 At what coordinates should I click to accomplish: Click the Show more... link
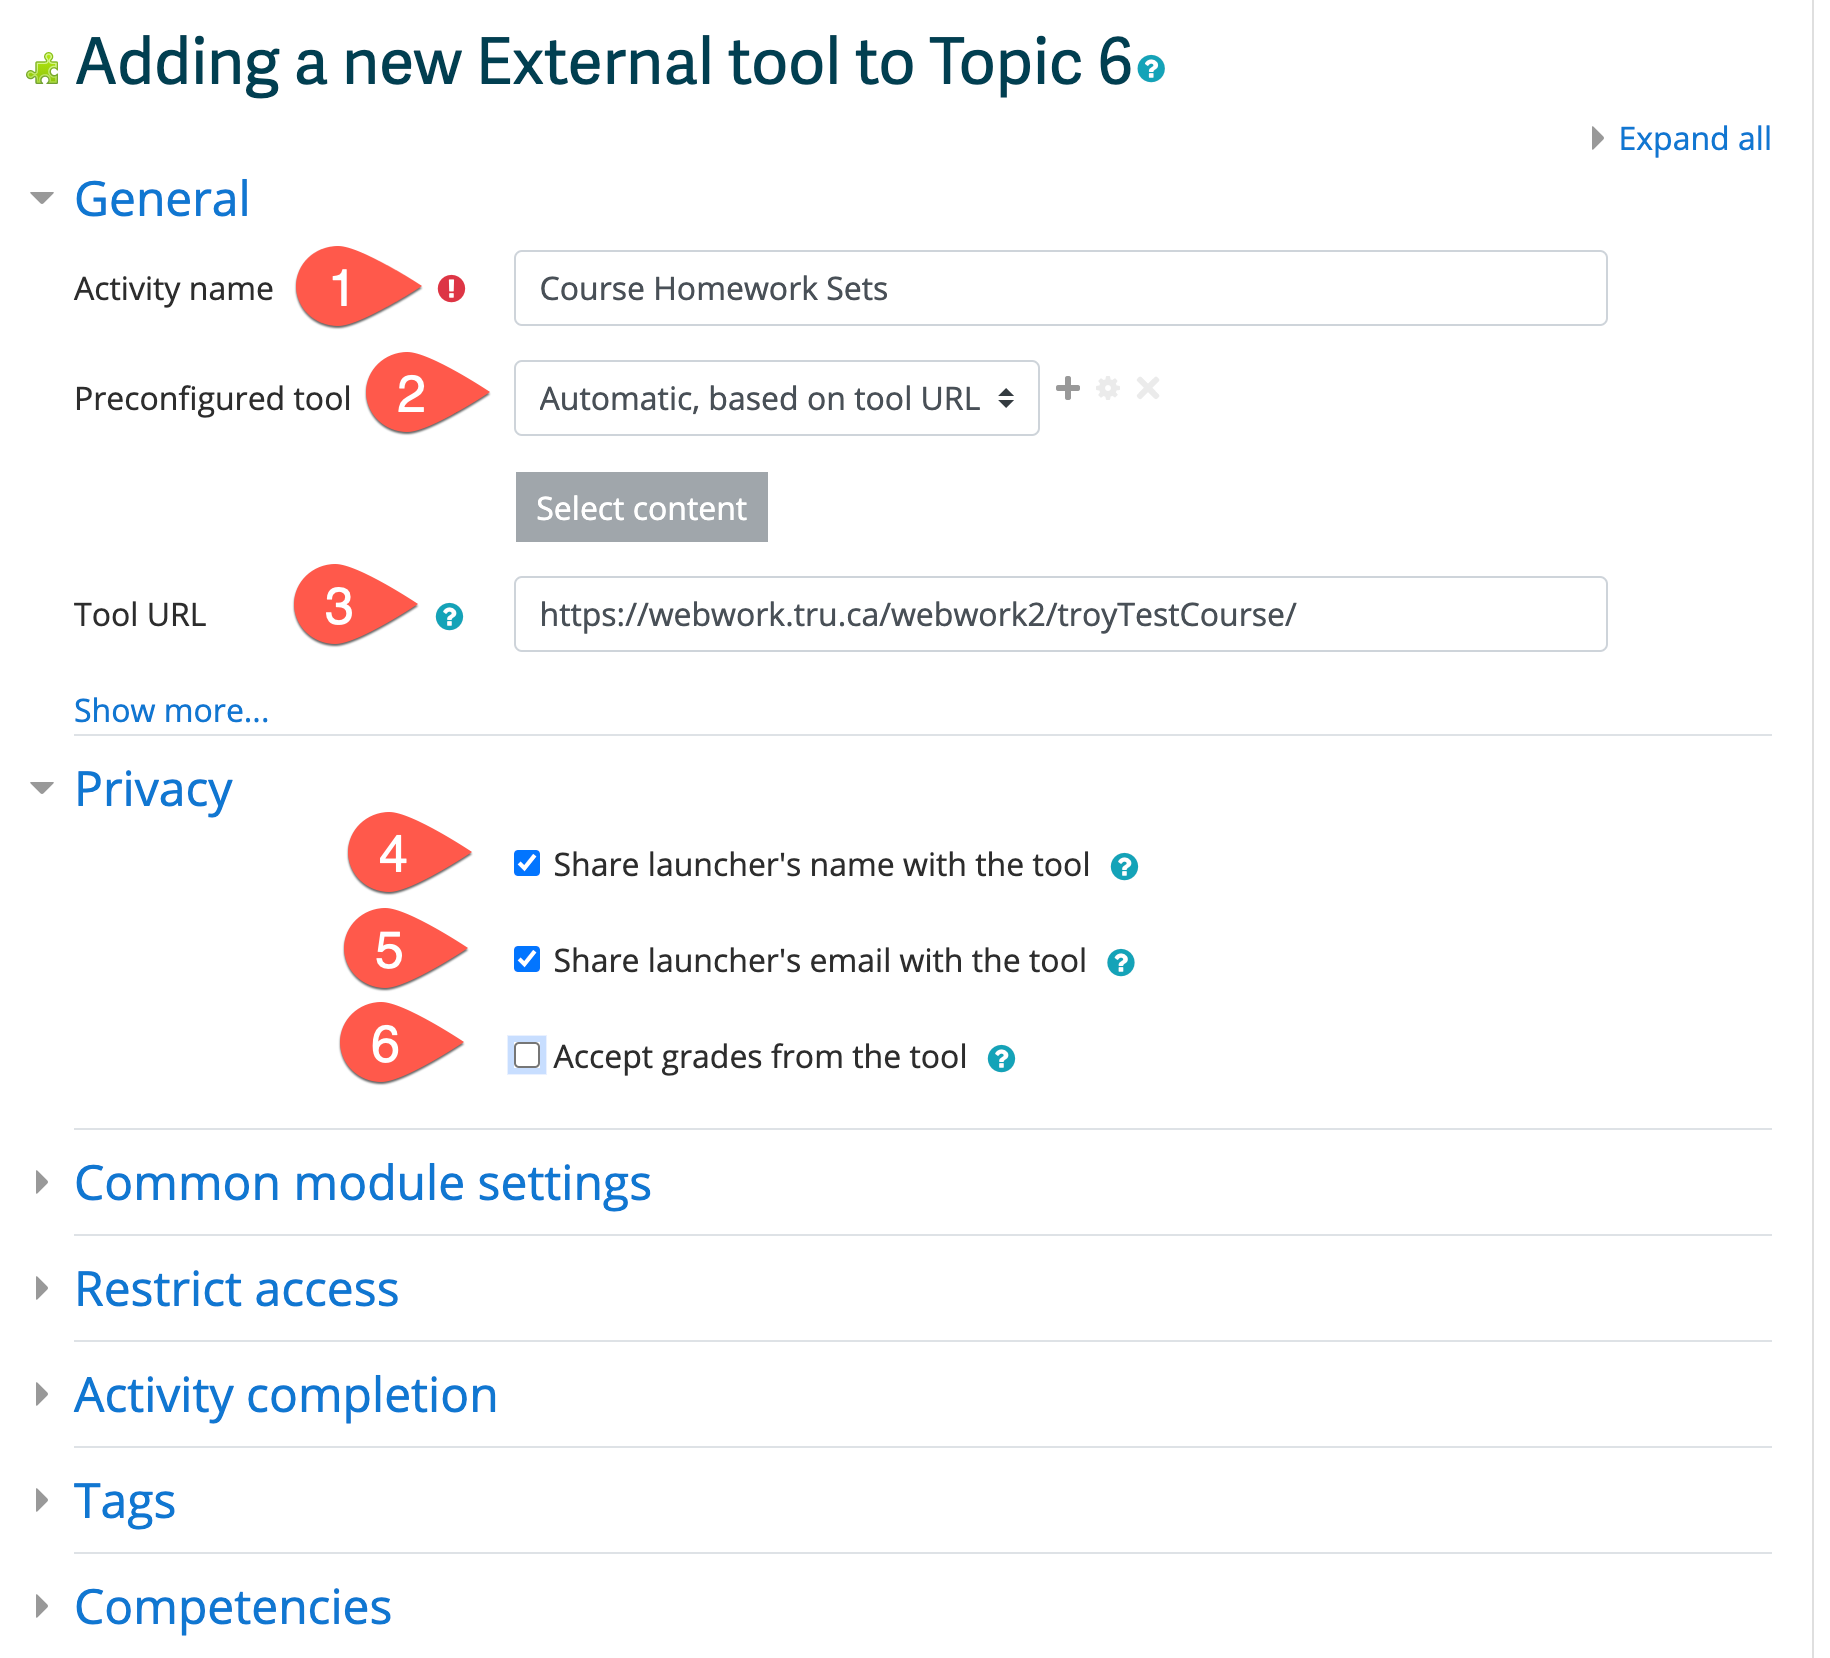tap(171, 710)
